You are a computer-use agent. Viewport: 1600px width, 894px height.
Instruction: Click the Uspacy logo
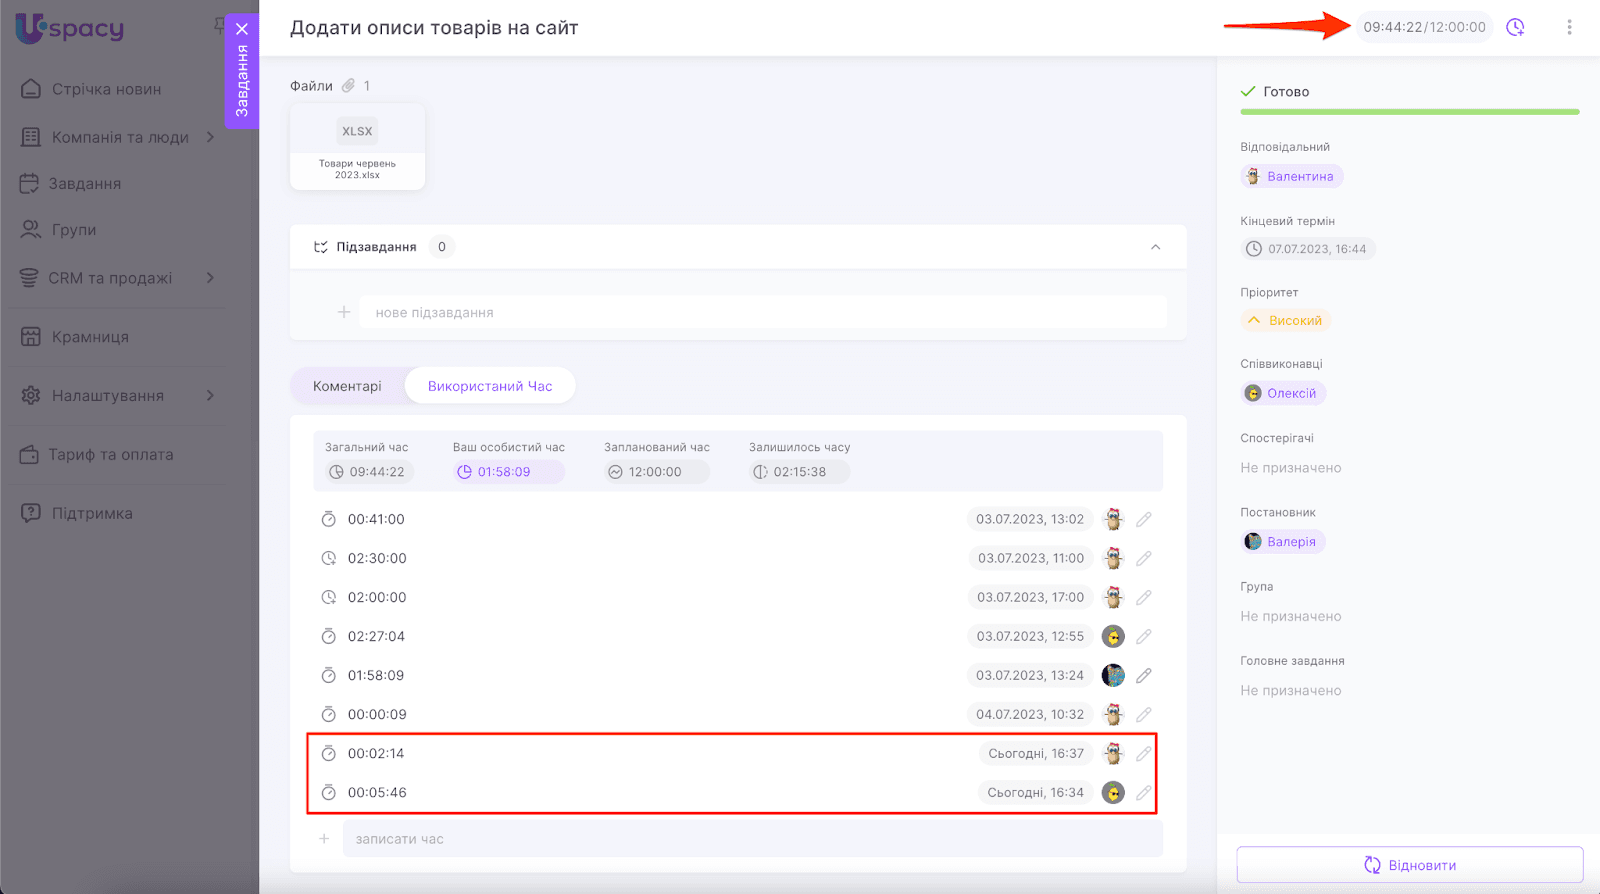70,28
